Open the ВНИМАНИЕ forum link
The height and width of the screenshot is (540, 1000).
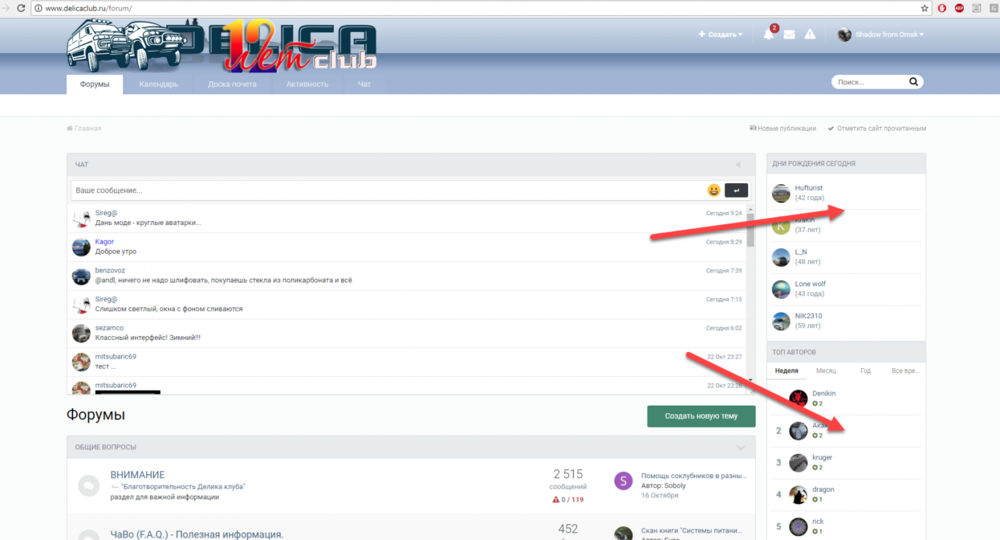pos(137,474)
